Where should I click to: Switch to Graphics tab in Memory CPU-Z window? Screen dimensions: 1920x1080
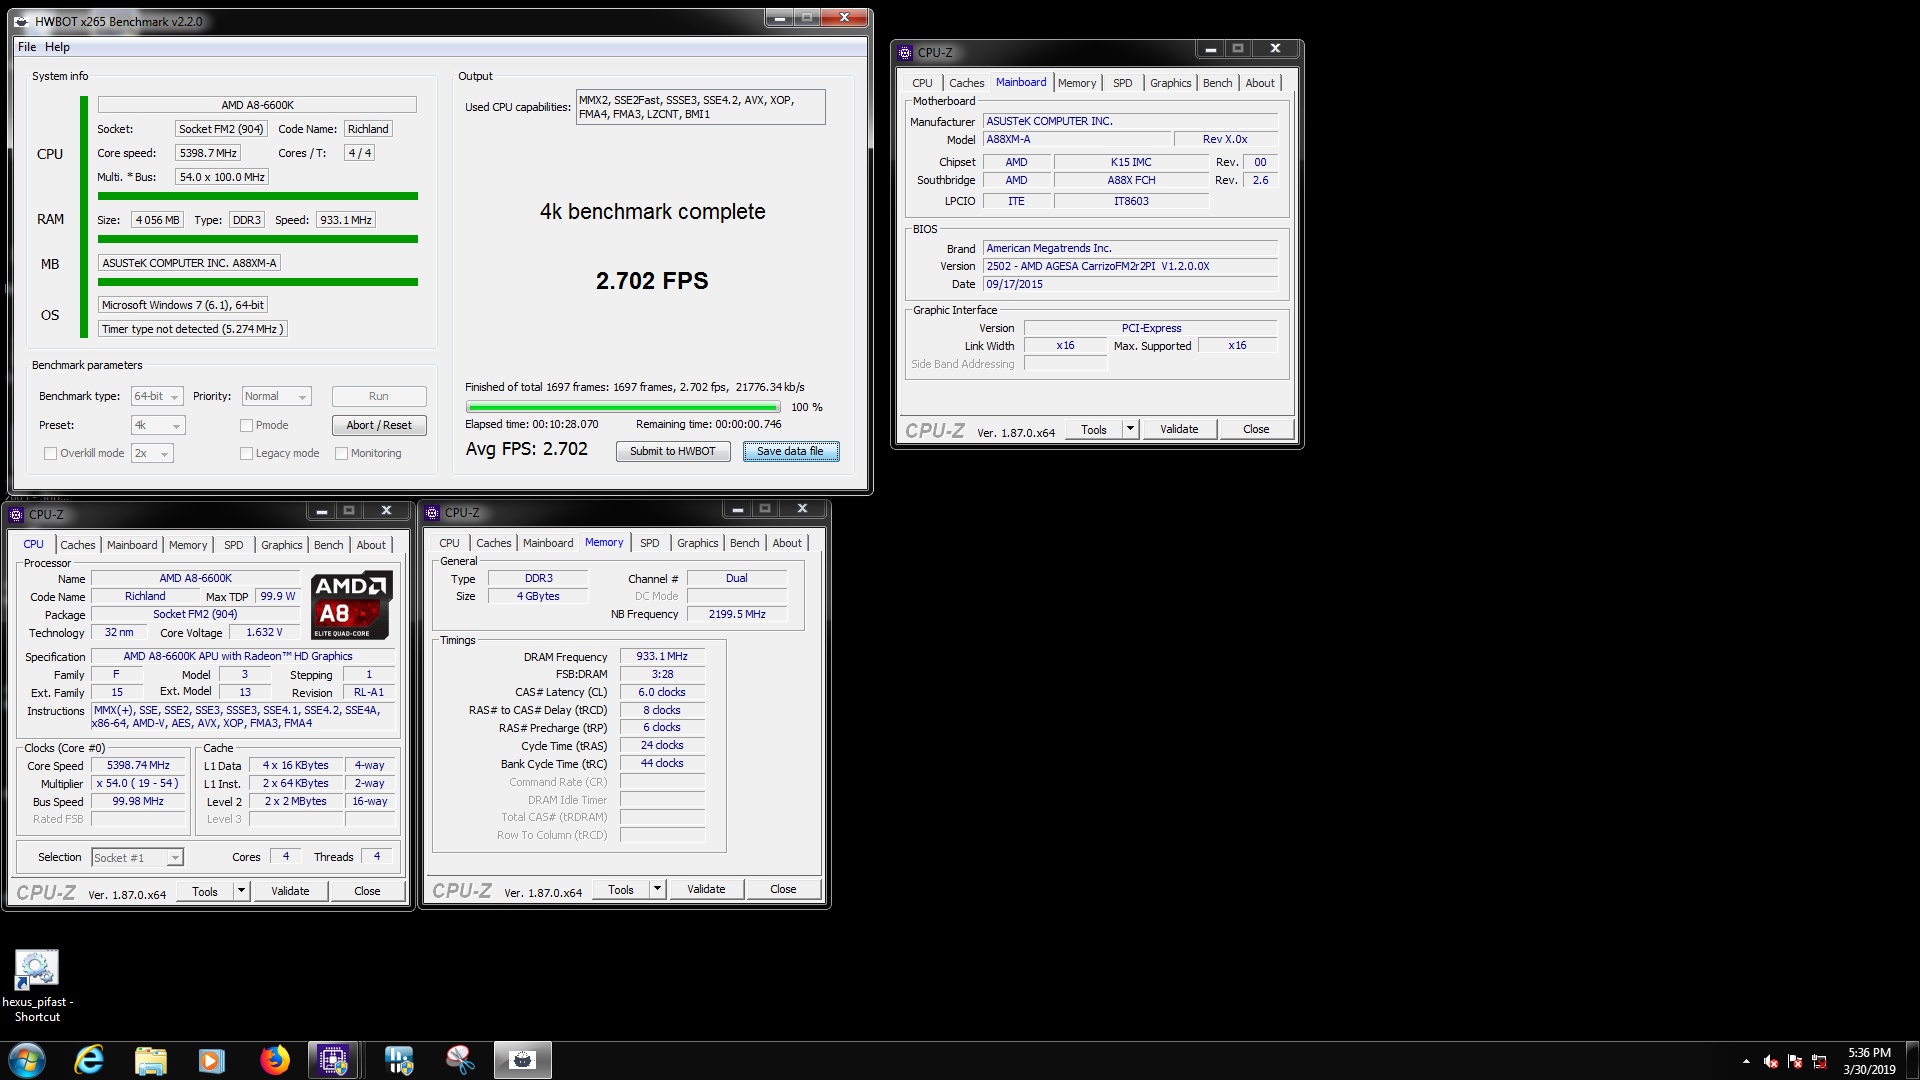coord(697,543)
